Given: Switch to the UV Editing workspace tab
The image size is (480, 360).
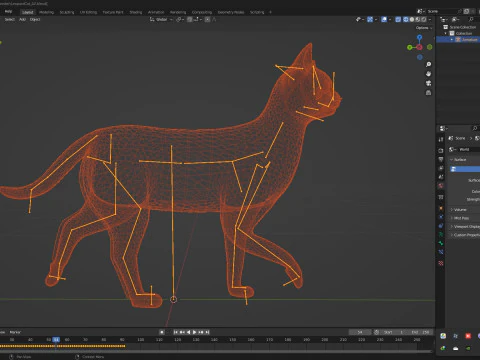Looking at the screenshot, I should pyautogui.click(x=88, y=12).
